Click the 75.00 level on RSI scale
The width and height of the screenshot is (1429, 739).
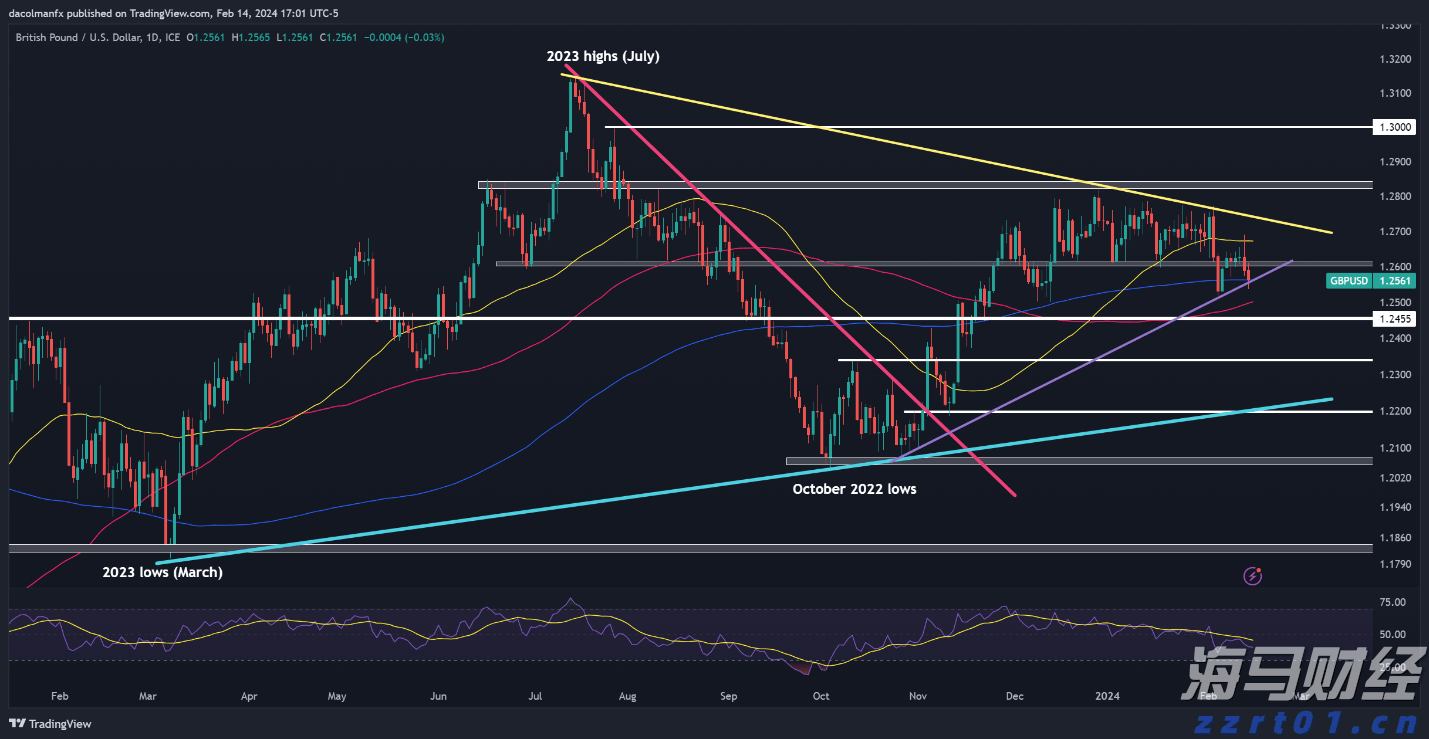(x=1393, y=602)
